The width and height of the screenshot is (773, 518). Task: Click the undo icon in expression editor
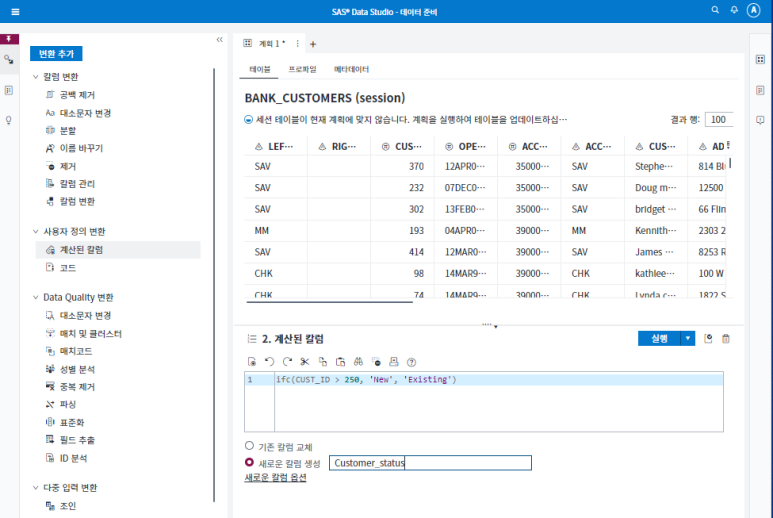point(269,361)
